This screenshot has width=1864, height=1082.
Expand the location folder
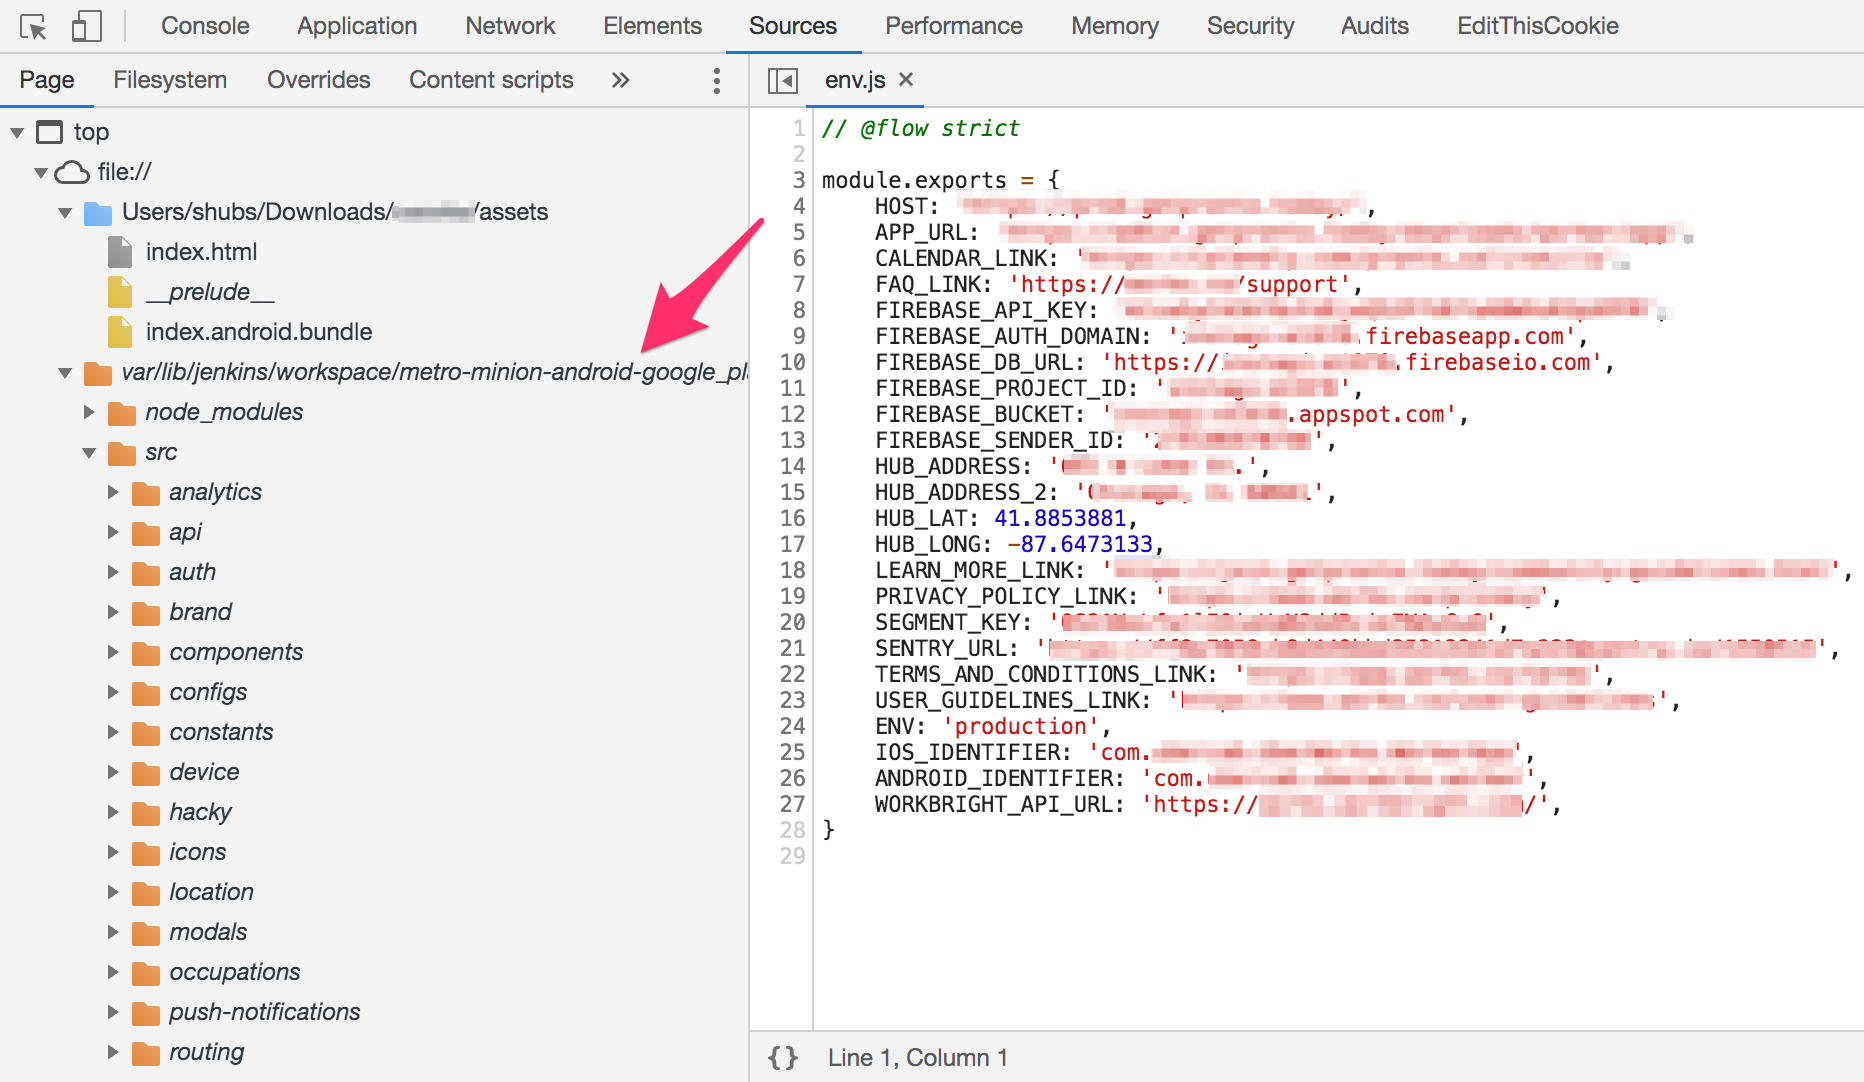113,892
